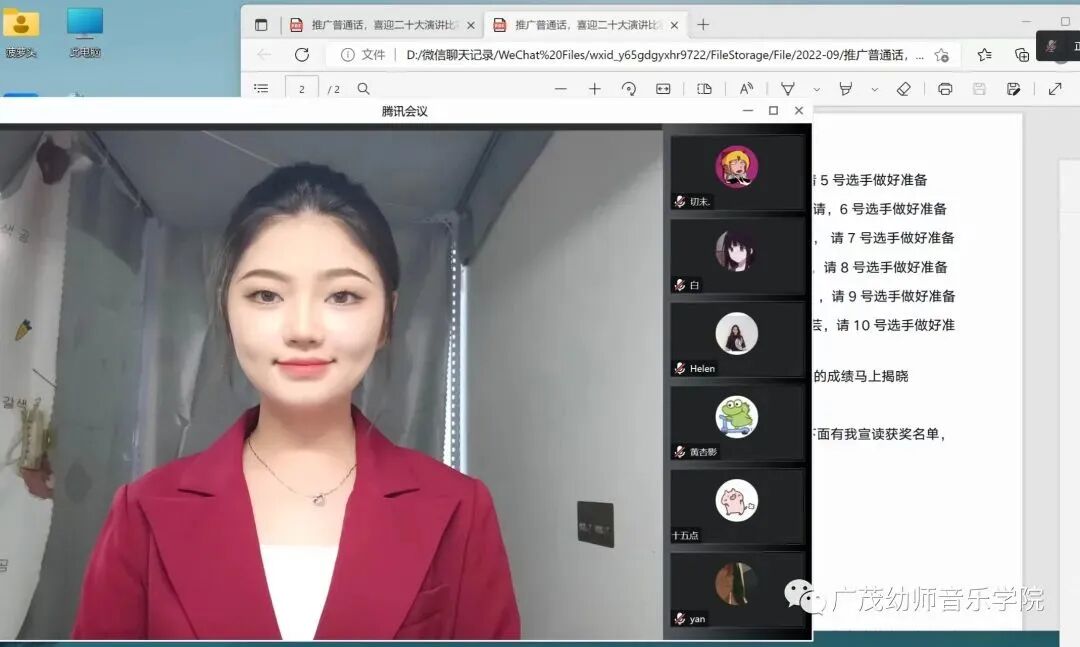Refresh the current PDF page
The height and width of the screenshot is (647, 1080).
click(x=303, y=56)
